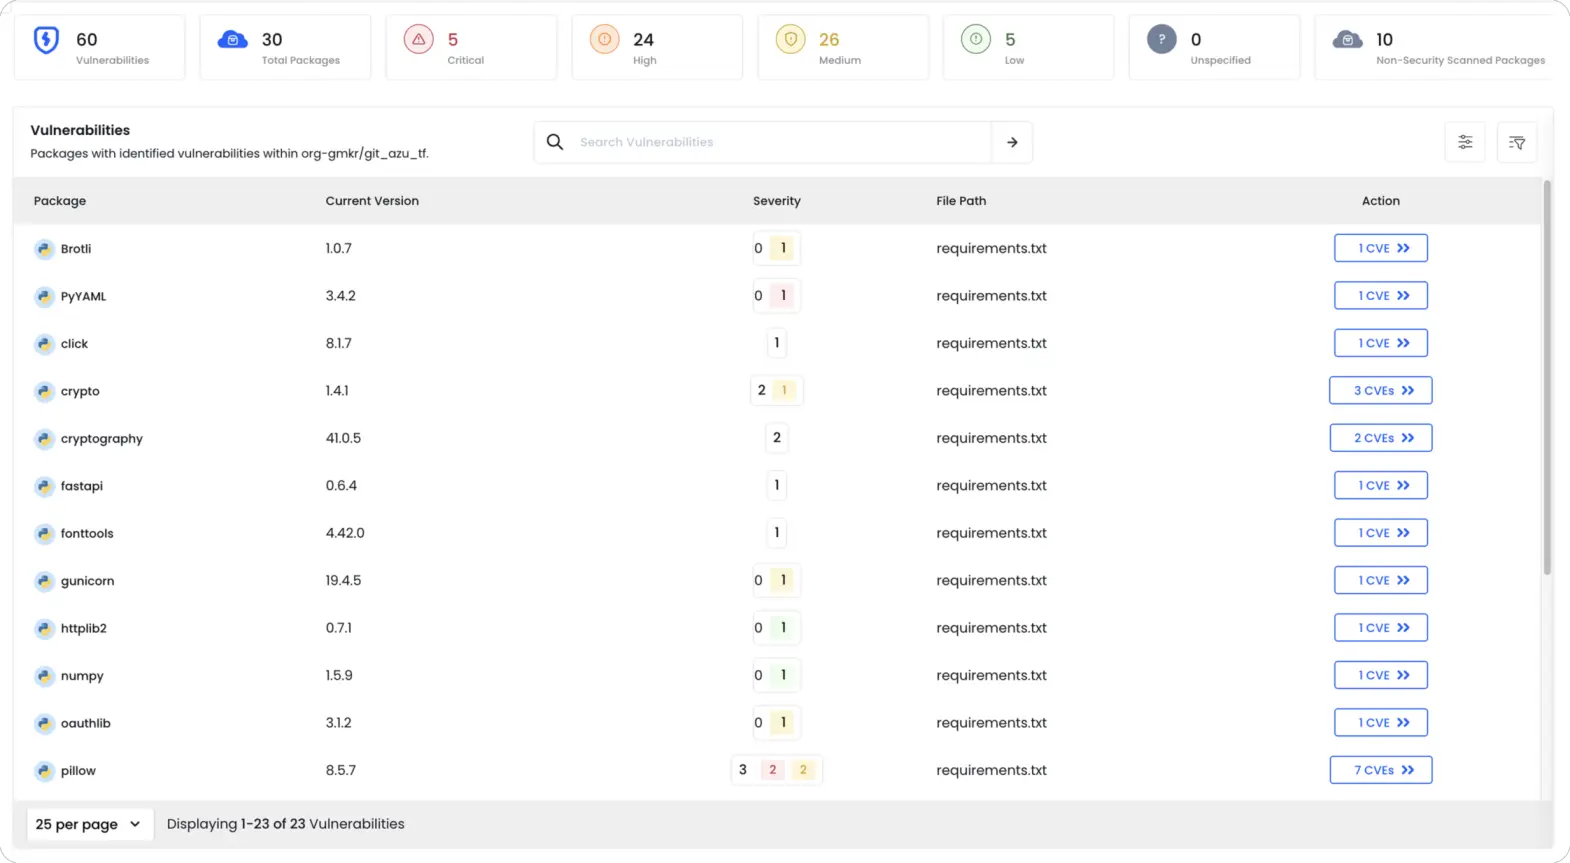
Task: Click the Python icon beside click package
Action: click(x=44, y=344)
